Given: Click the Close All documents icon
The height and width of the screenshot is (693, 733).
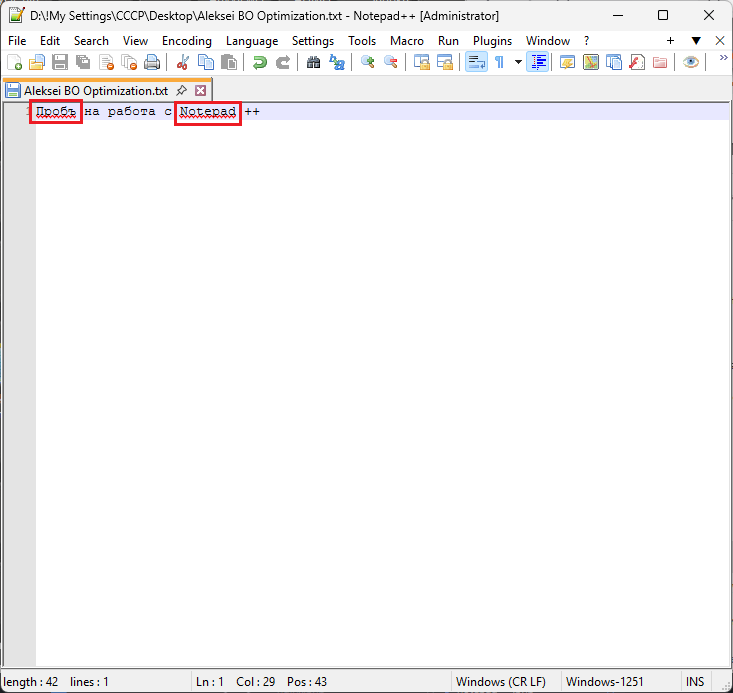Looking at the screenshot, I should [x=129, y=62].
